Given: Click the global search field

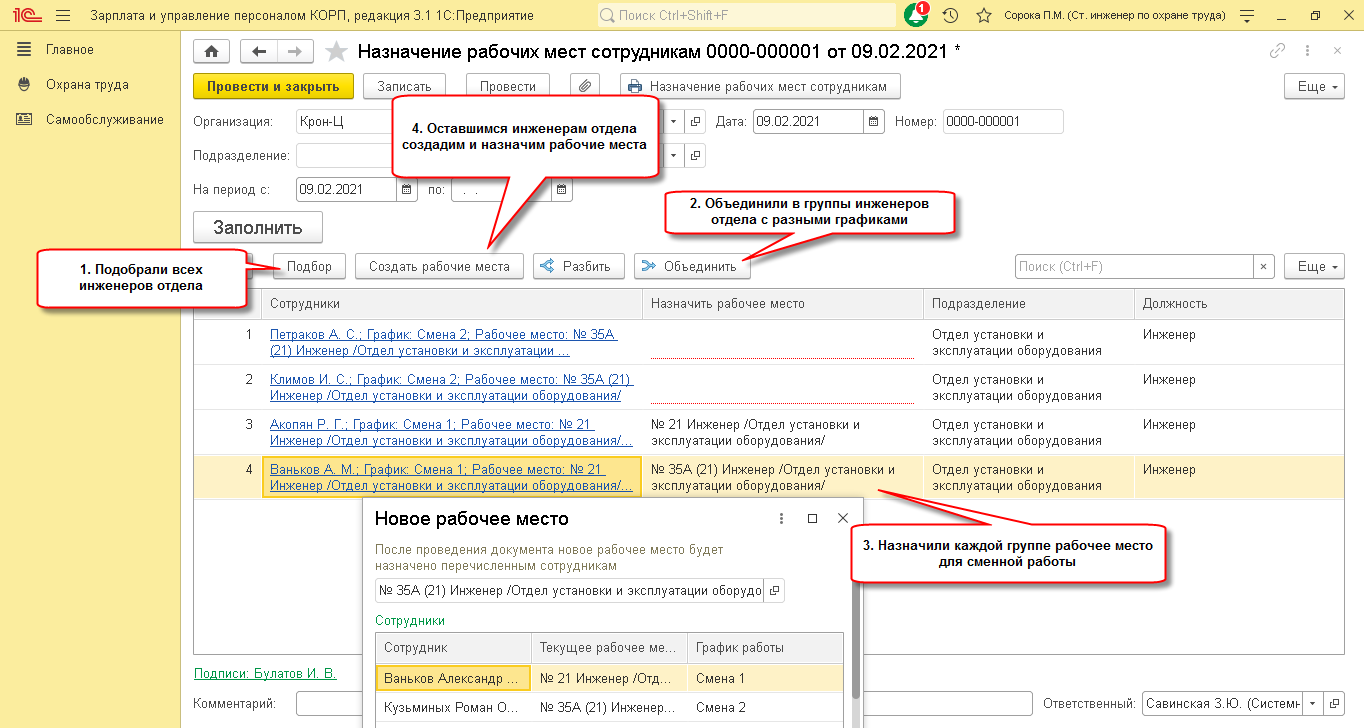Looking at the screenshot, I should coord(746,16).
